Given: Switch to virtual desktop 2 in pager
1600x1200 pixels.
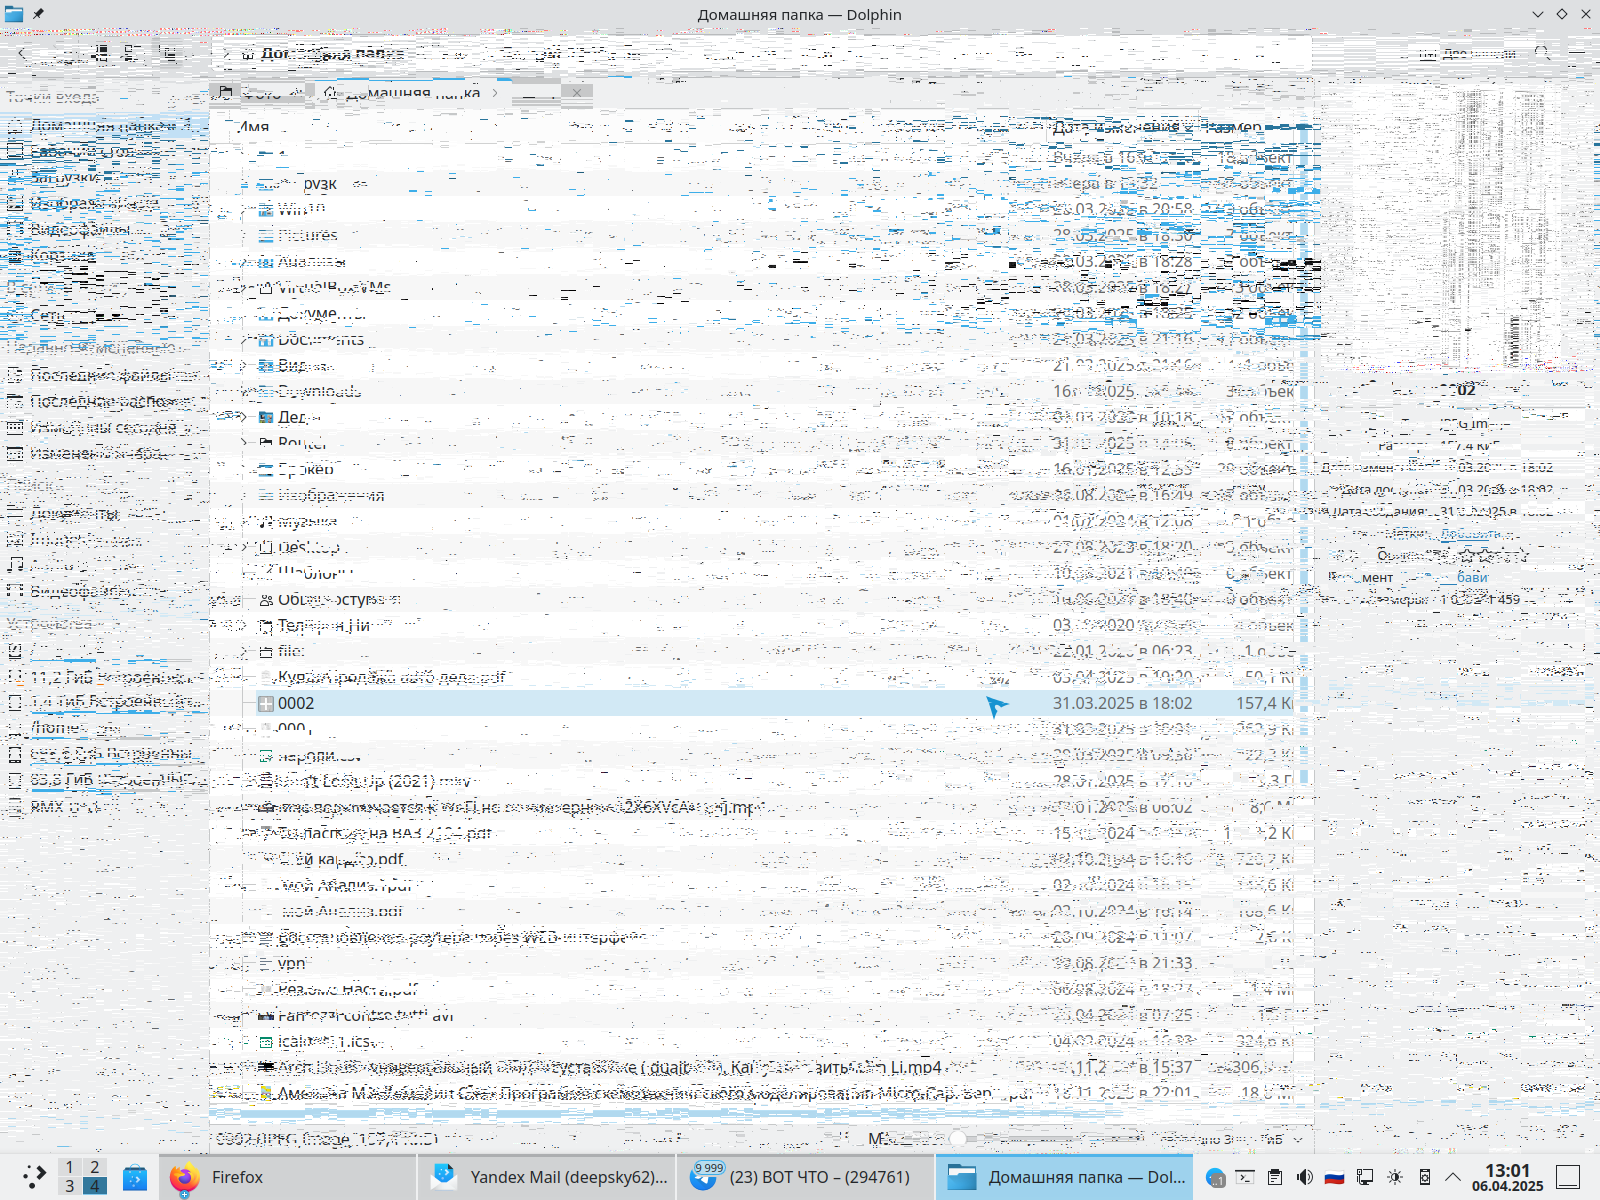Looking at the screenshot, I should pyautogui.click(x=95, y=1167).
